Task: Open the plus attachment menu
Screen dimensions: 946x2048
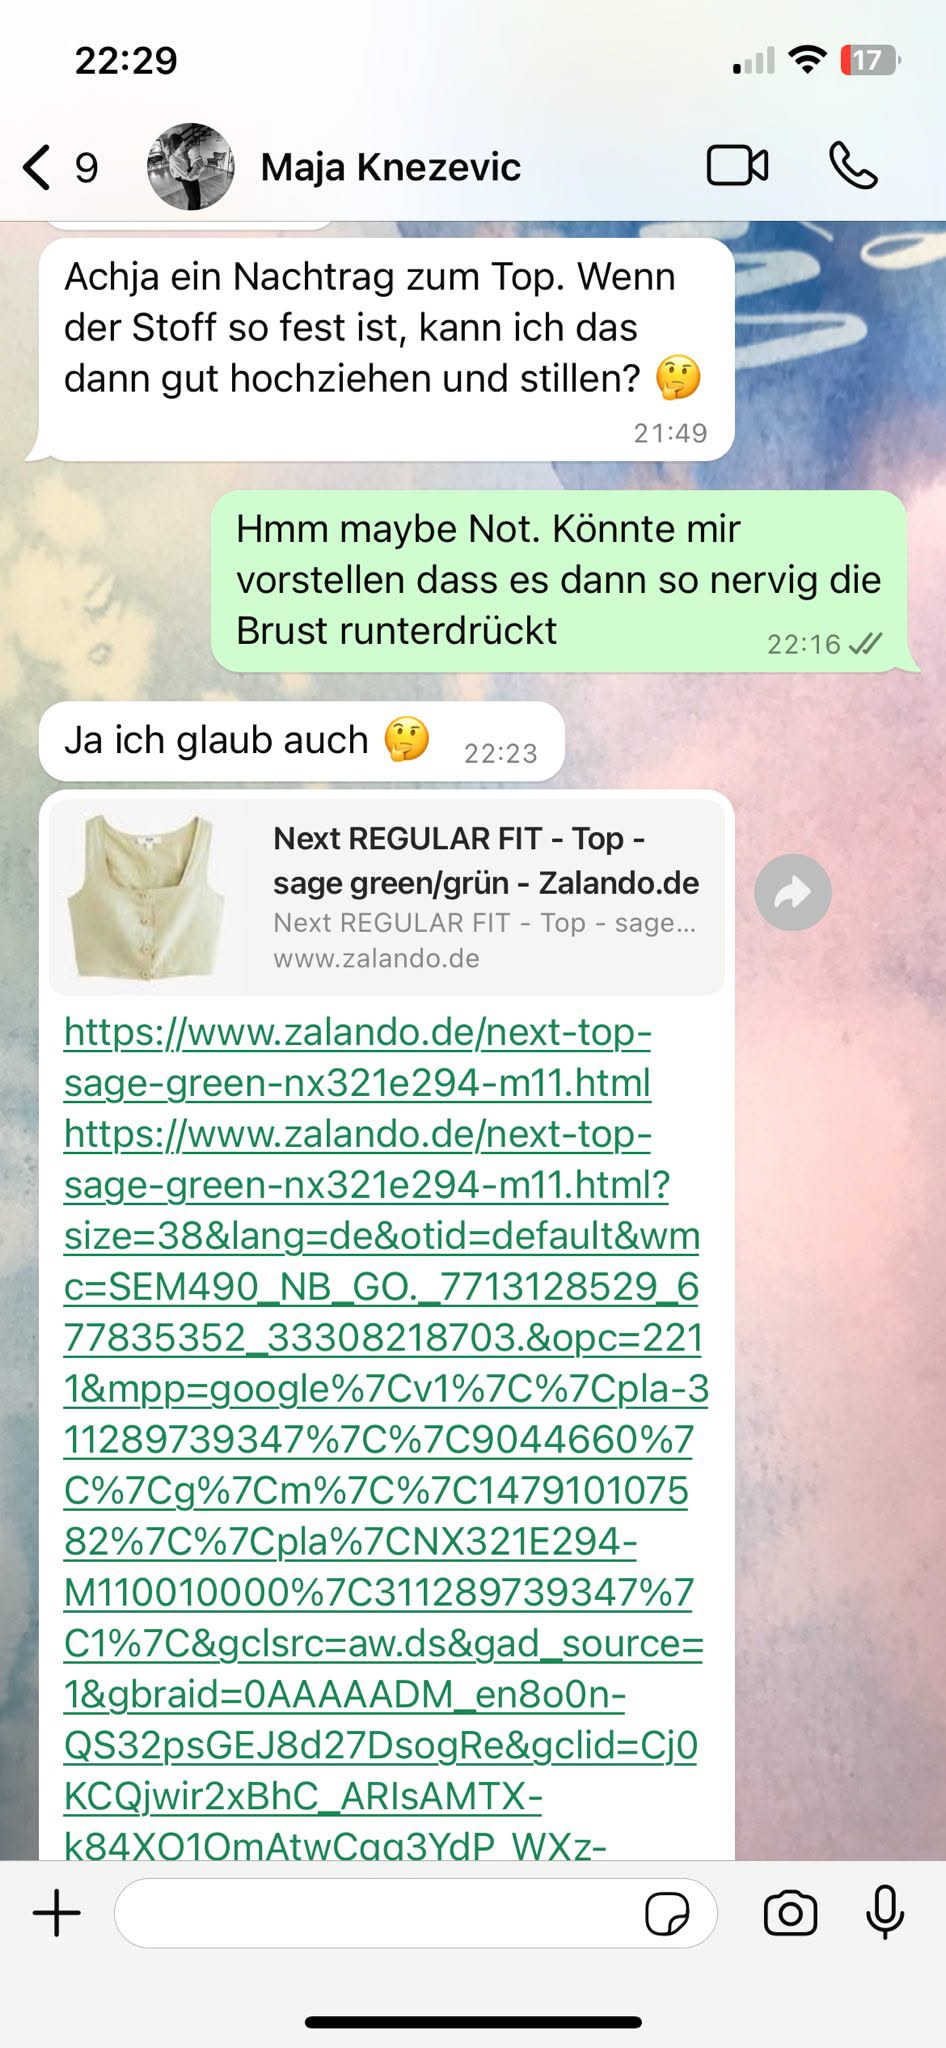Action: [x=57, y=1913]
